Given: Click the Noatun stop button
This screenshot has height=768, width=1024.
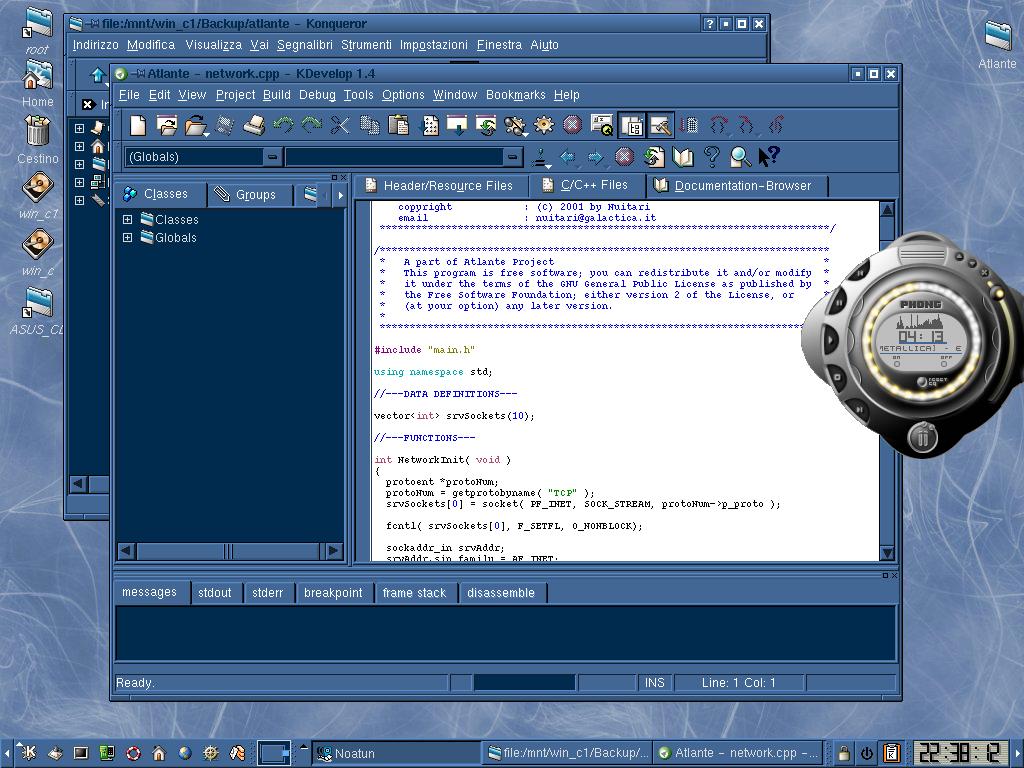Looking at the screenshot, I should (838, 377).
